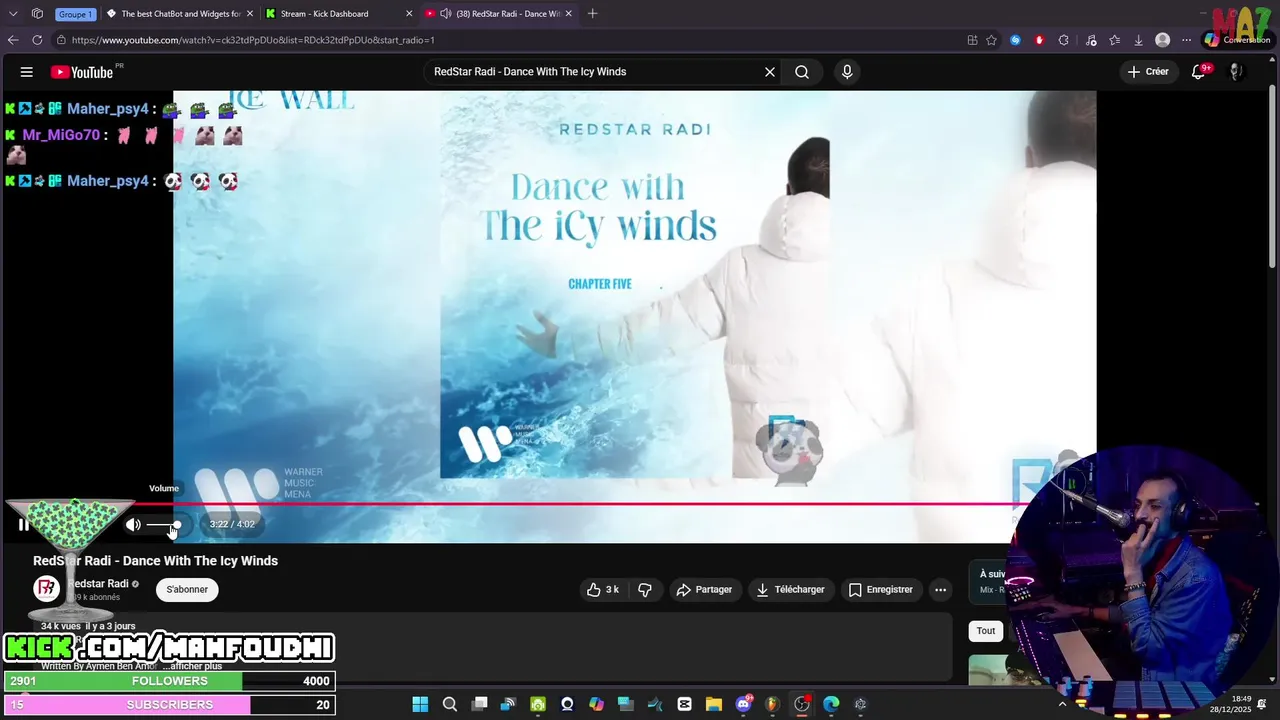Open the more actions ellipsis menu

click(940, 590)
